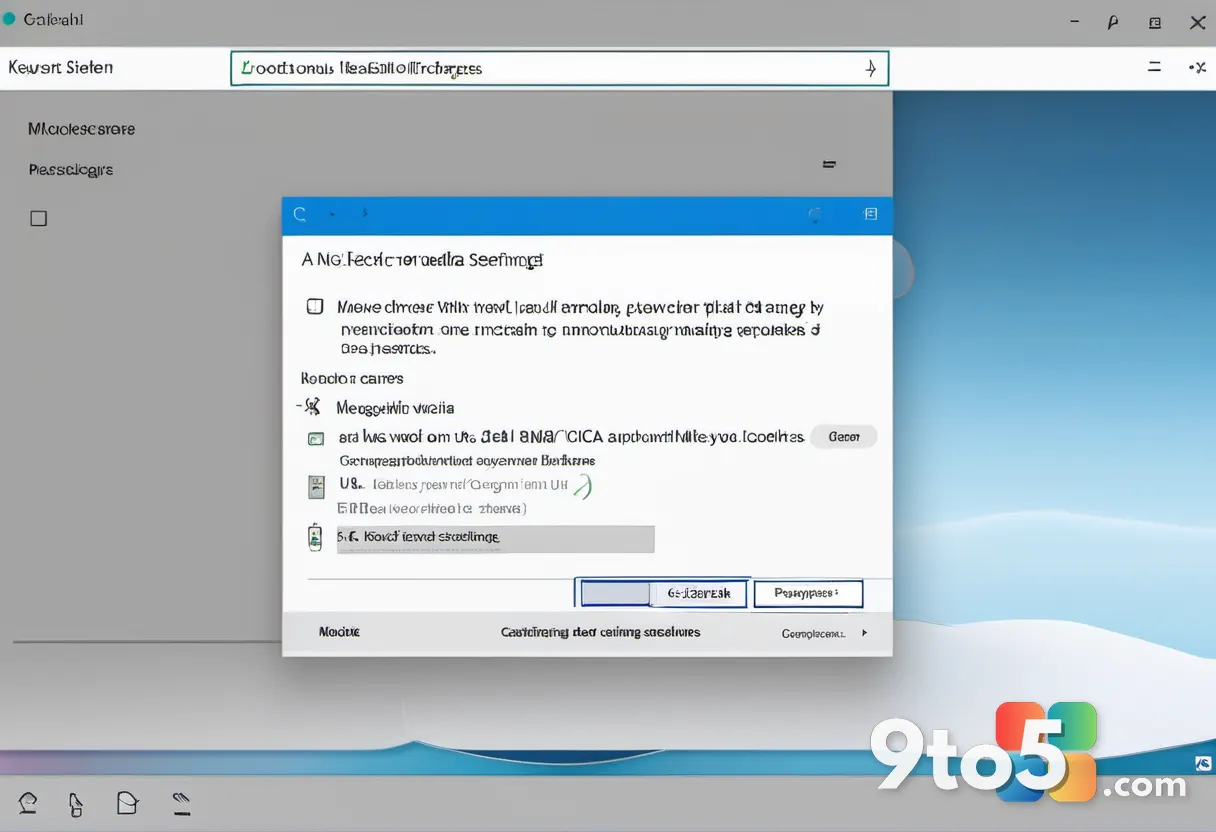Open the two-line menu icon right of search field

pos(1154,67)
